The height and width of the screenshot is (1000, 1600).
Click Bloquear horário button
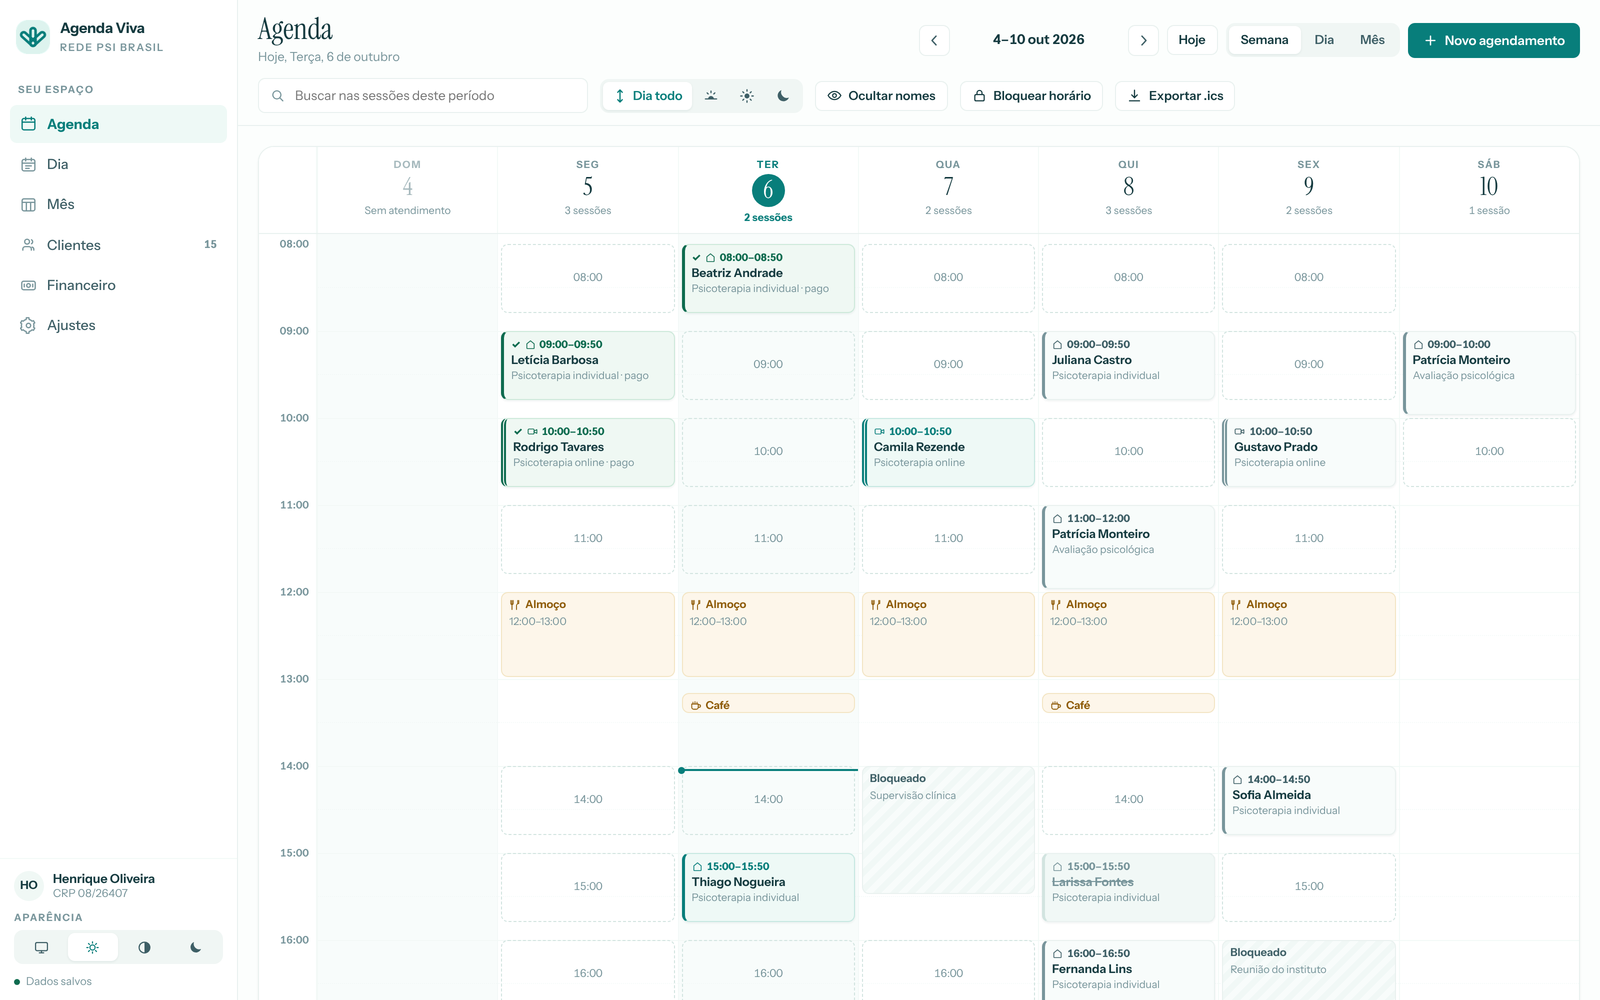tap(1032, 96)
